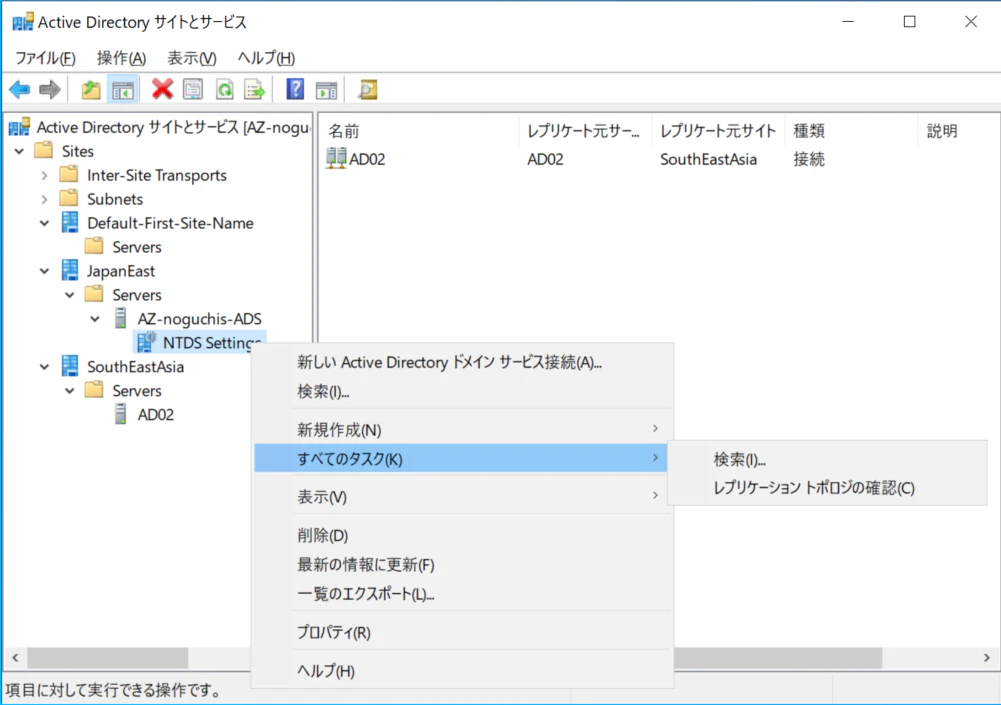Screen dimensions: 1001x705
Task: Open the Properties toolbar icon
Action: [x=193, y=89]
